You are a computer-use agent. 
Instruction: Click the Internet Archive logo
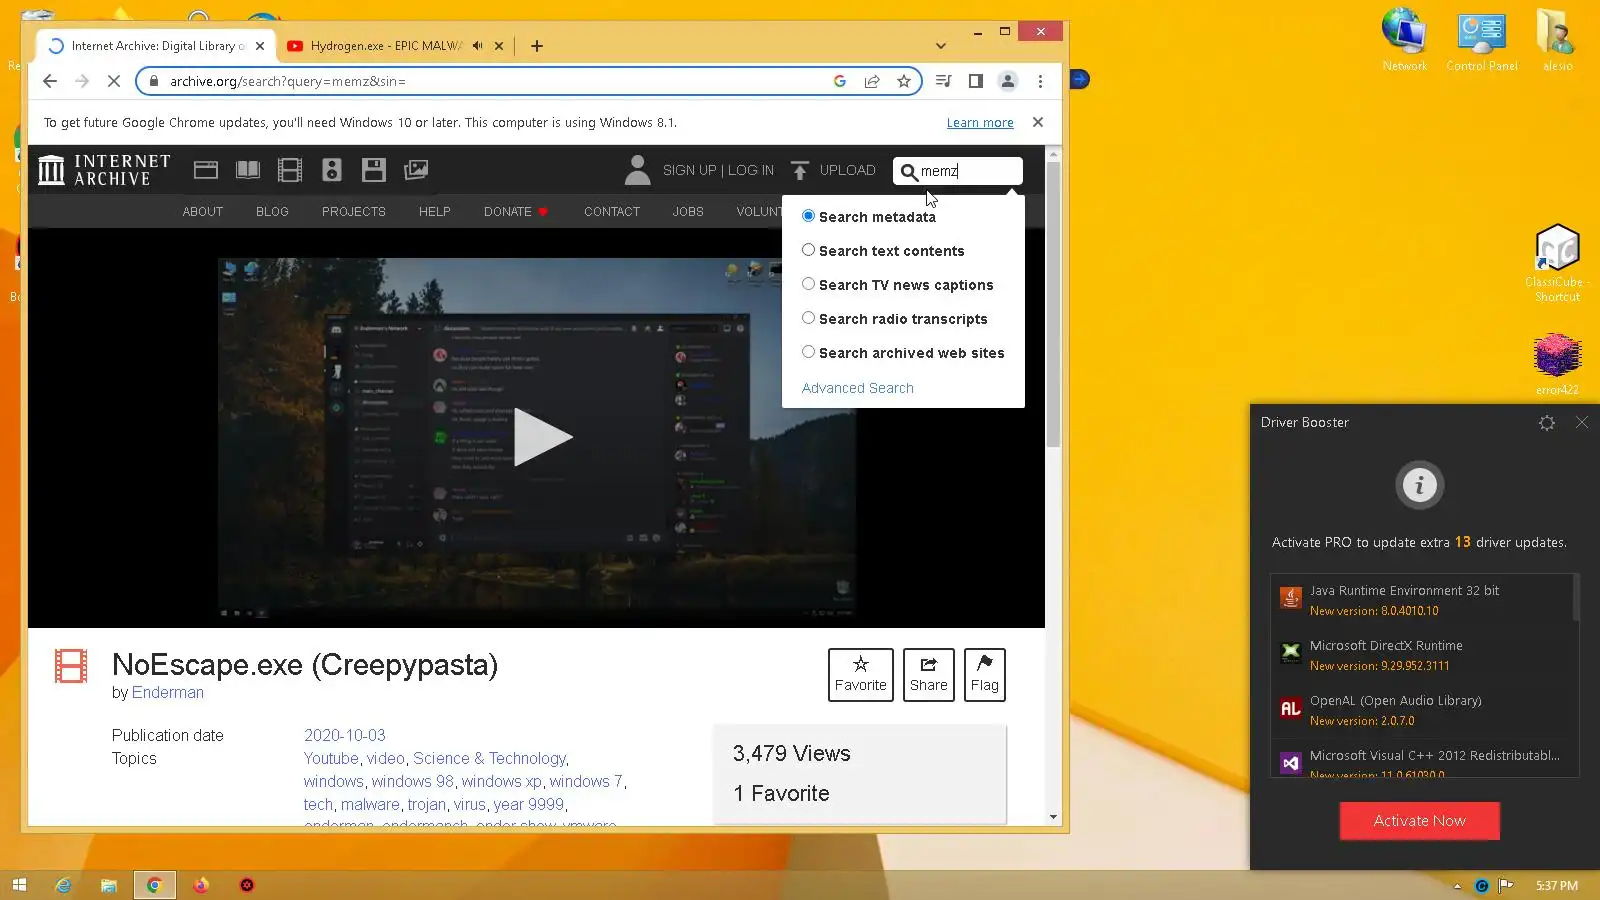104,170
